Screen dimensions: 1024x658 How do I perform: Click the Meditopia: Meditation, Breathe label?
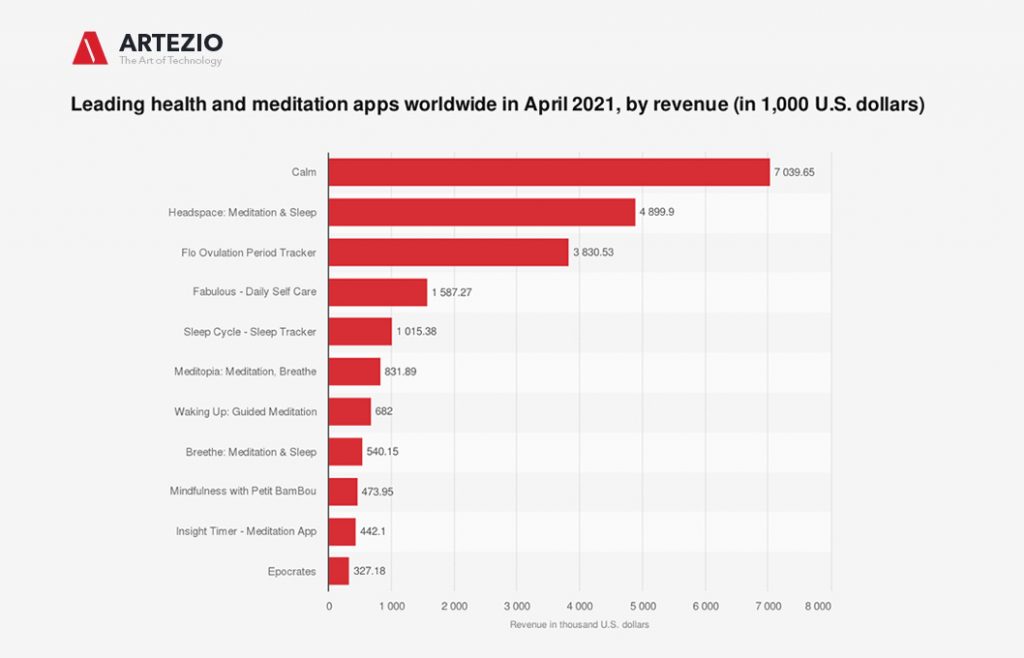coord(245,372)
